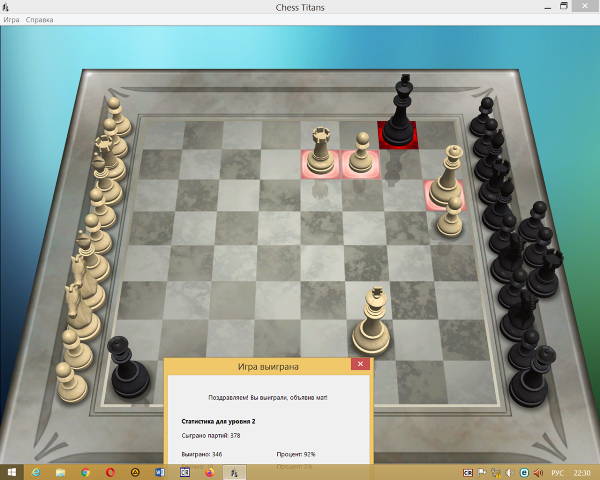Open the Справка menu
This screenshot has height=480, width=600.
click(x=40, y=20)
